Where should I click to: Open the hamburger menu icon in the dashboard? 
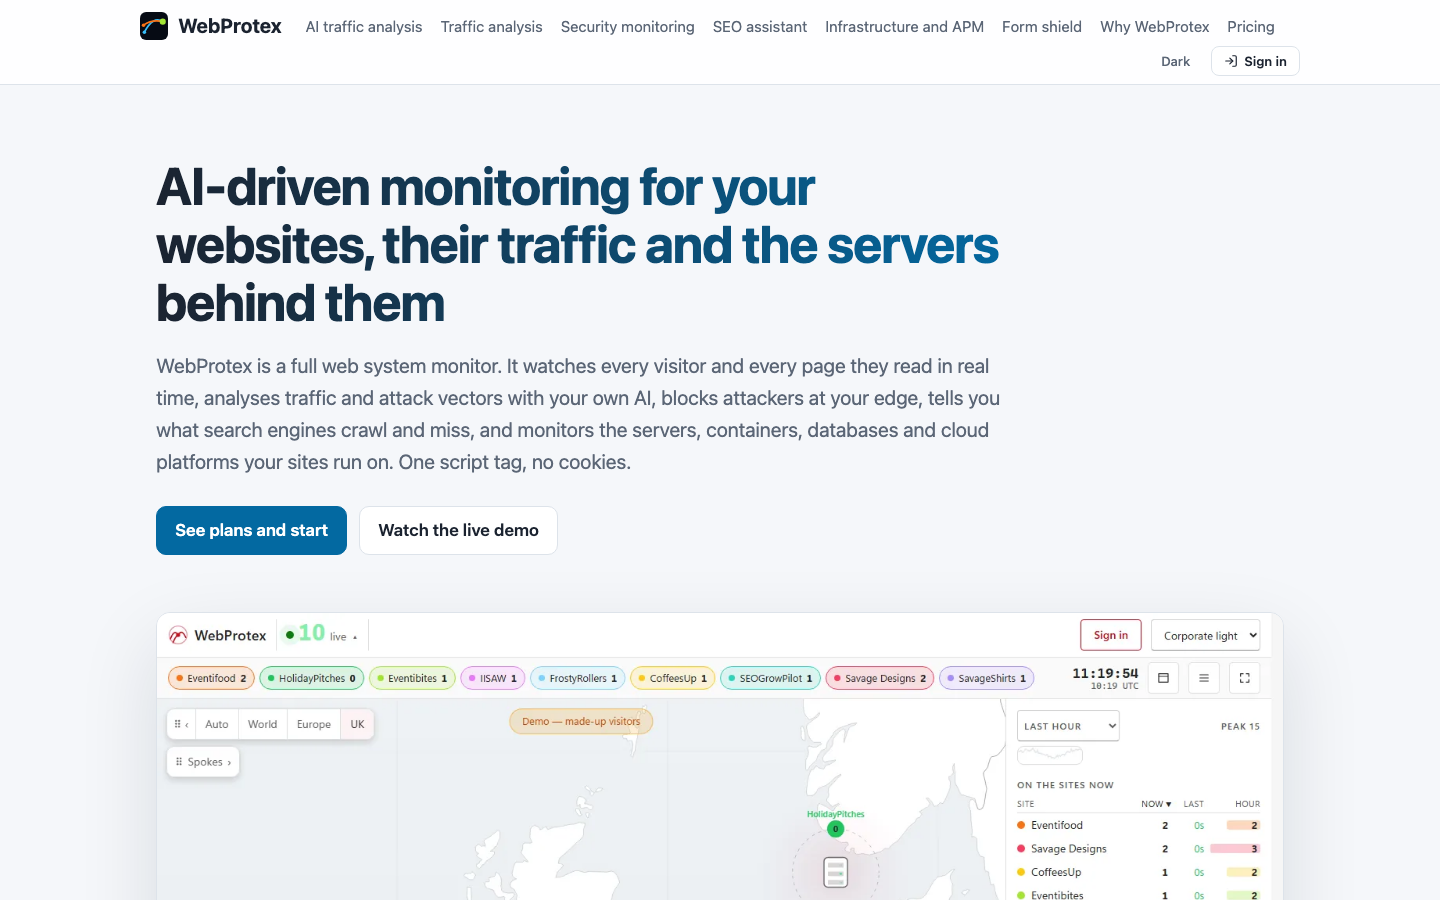click(1204, 678)
